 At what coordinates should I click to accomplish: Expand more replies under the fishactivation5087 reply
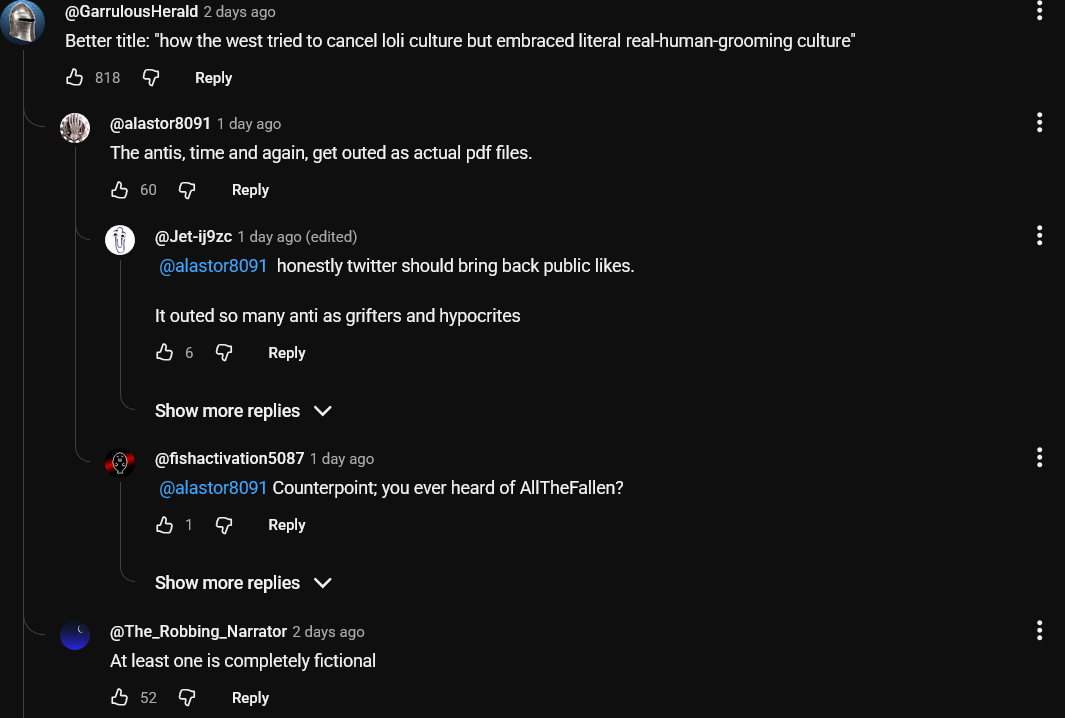243,583
